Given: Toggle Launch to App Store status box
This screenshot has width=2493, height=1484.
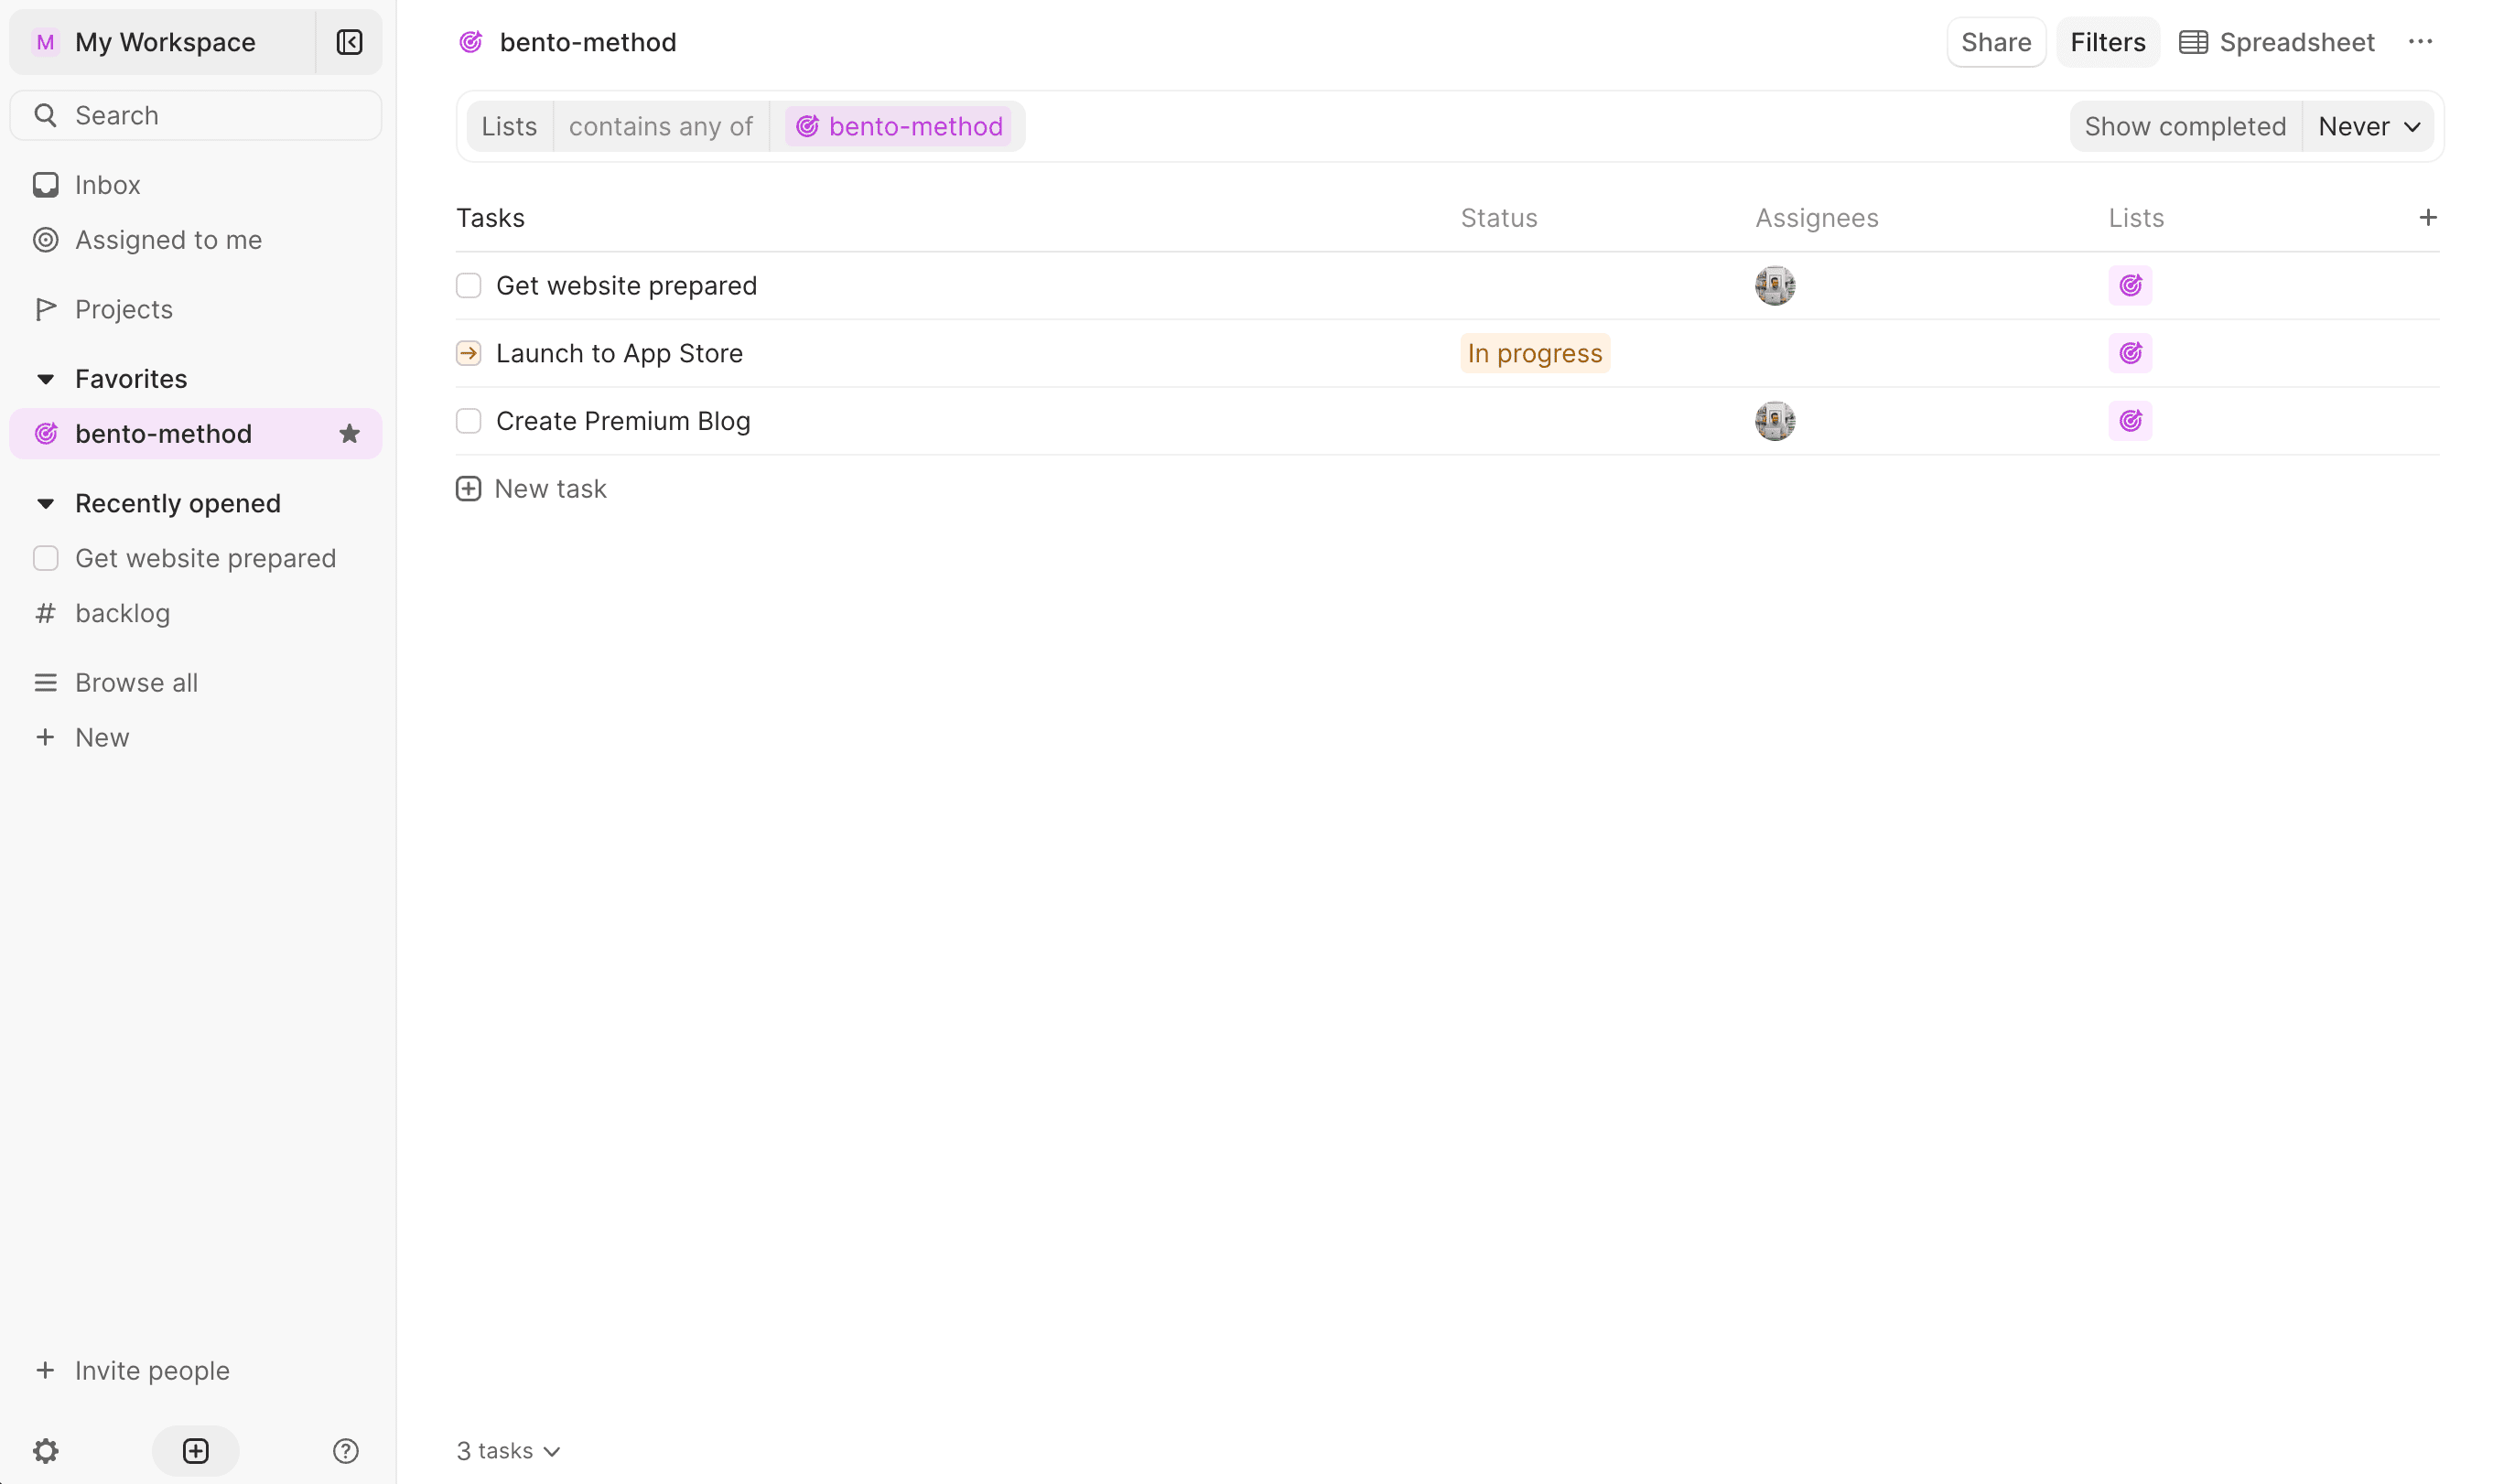Looking at the screenshot, I should [469, 353].
